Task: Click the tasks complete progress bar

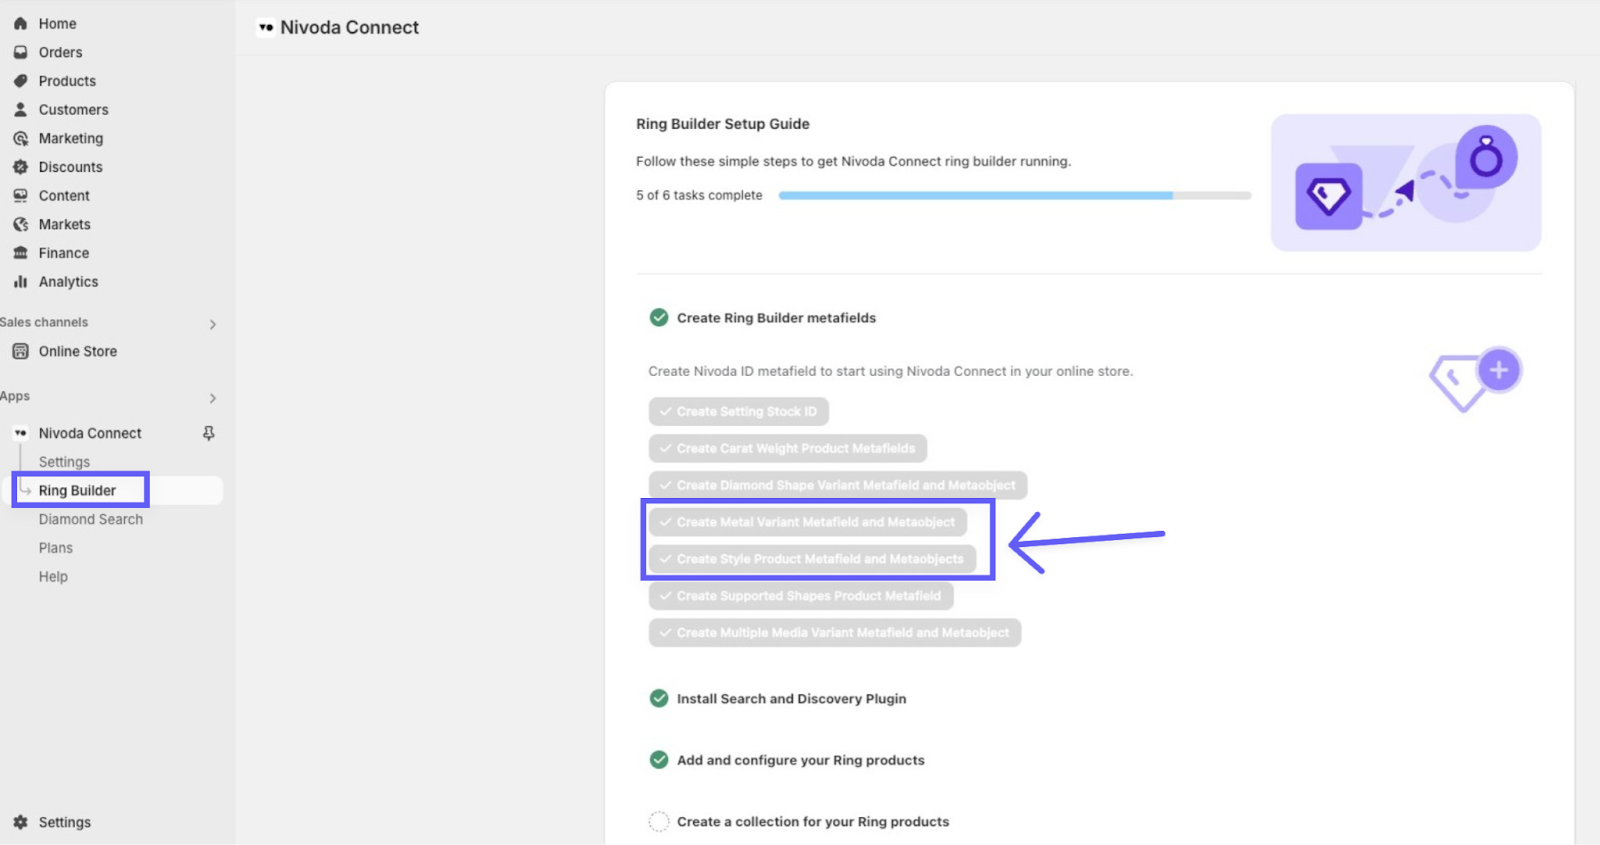Action: point(1015,196)
